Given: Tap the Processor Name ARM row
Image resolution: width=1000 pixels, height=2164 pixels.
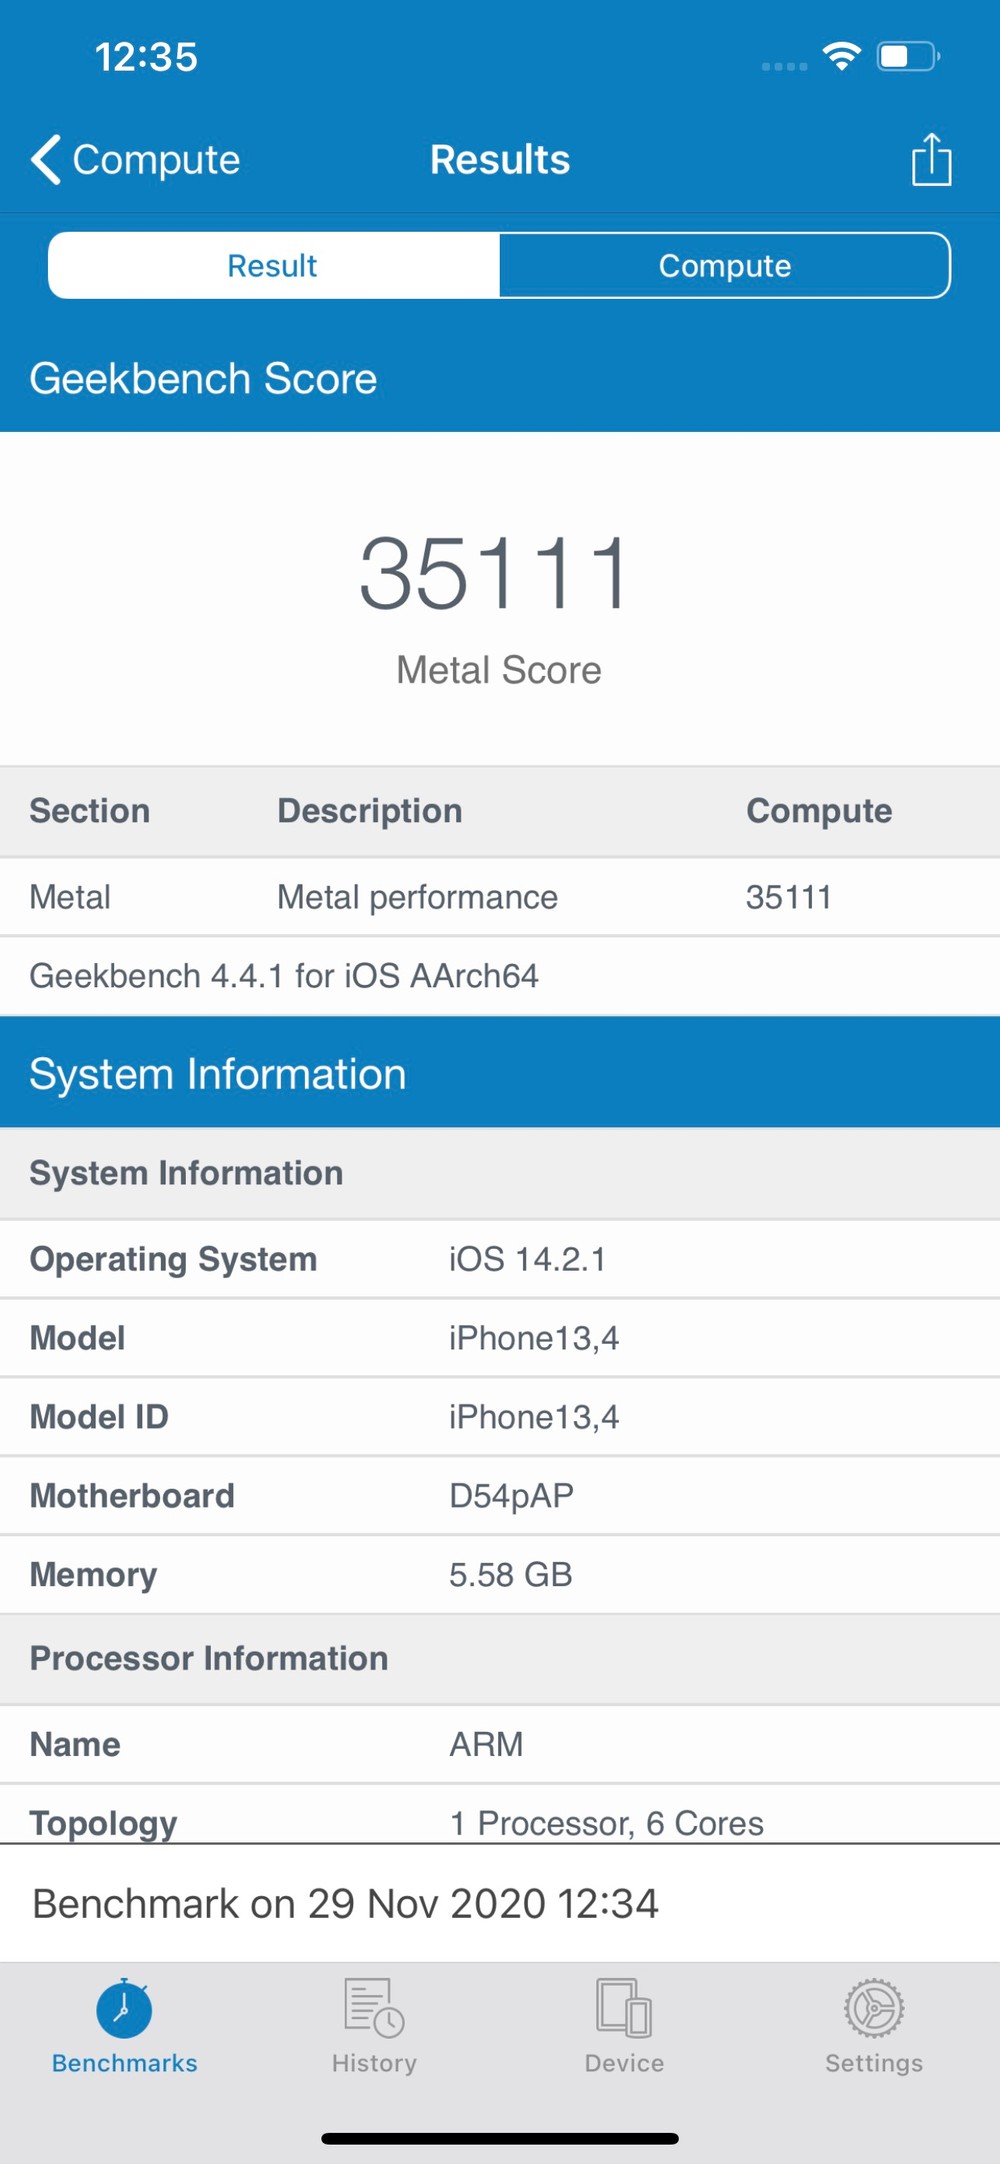Looking at the screenshot, I should pos(500,1744).
